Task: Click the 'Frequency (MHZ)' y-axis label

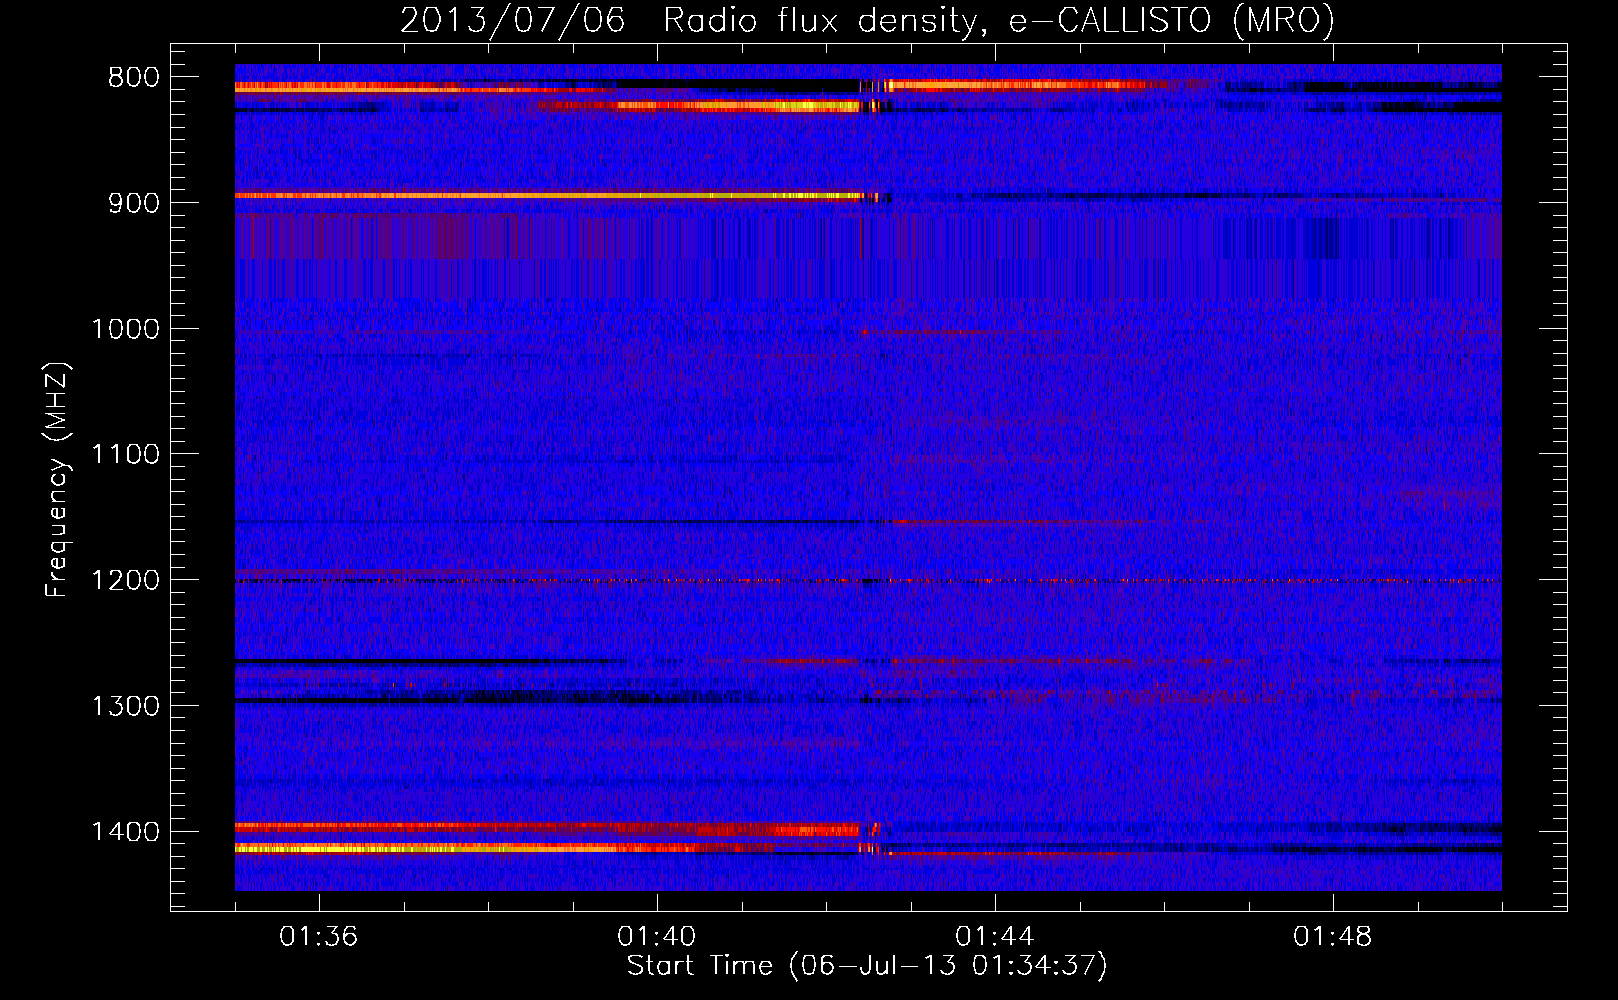Action: [x=57, y=480]
